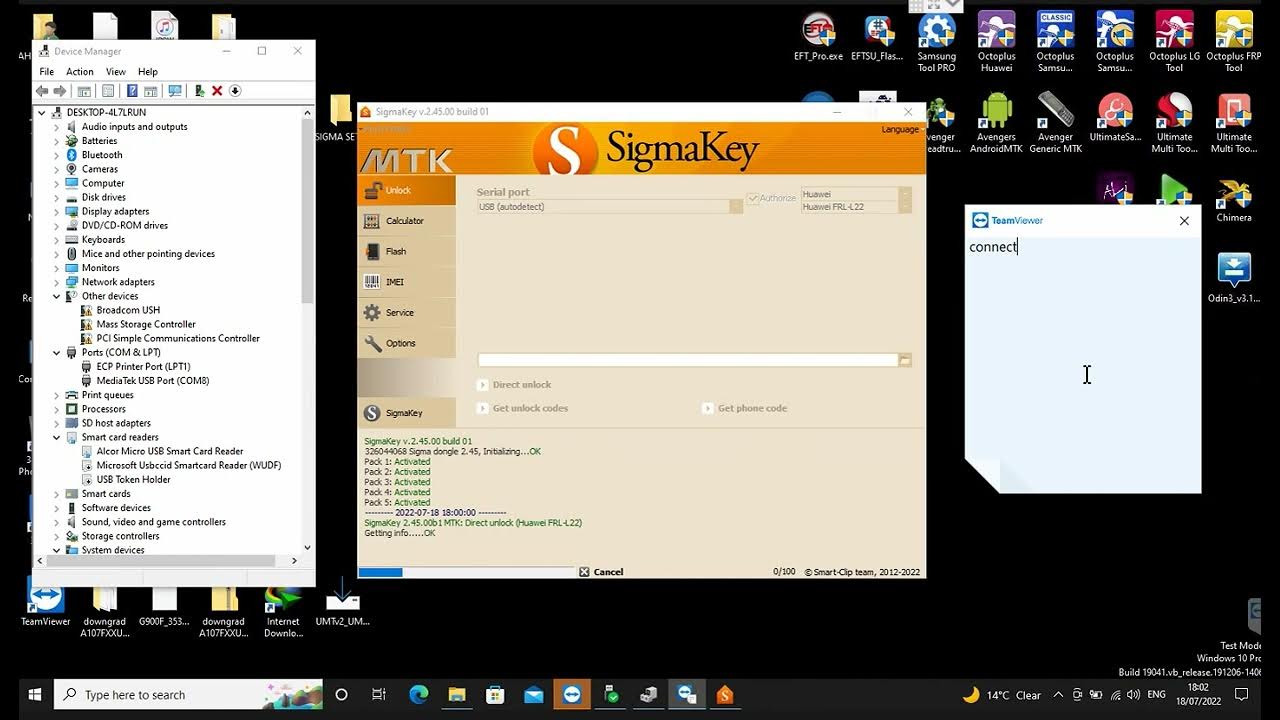Viewport: 1280px width, 720px height.
Task: Open the notification center in system tray
Action: (1242, 694)
